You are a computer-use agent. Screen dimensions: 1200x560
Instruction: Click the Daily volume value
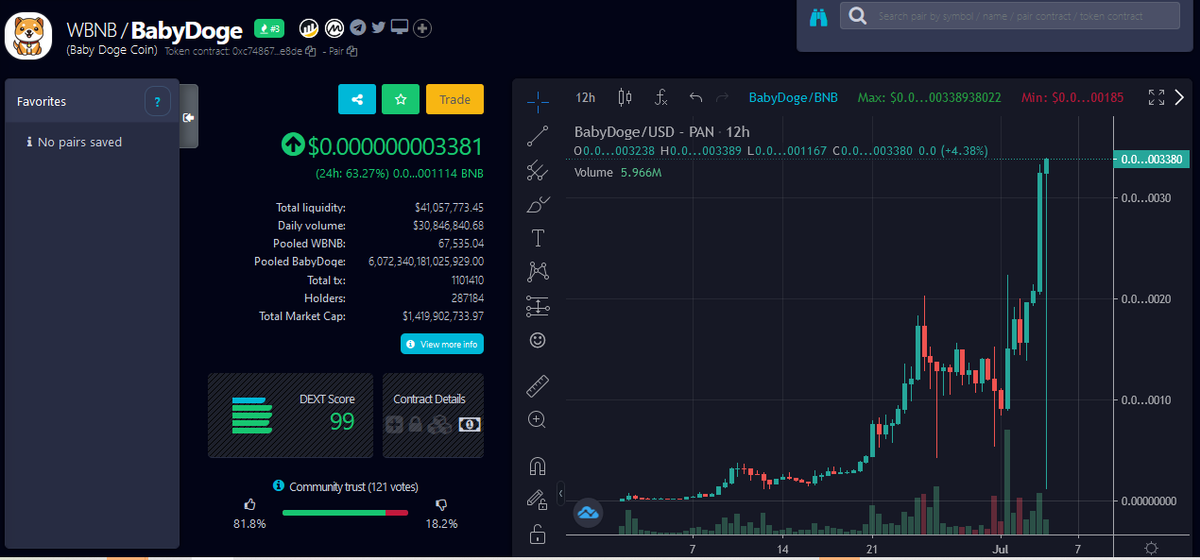[x=449, y=226]
